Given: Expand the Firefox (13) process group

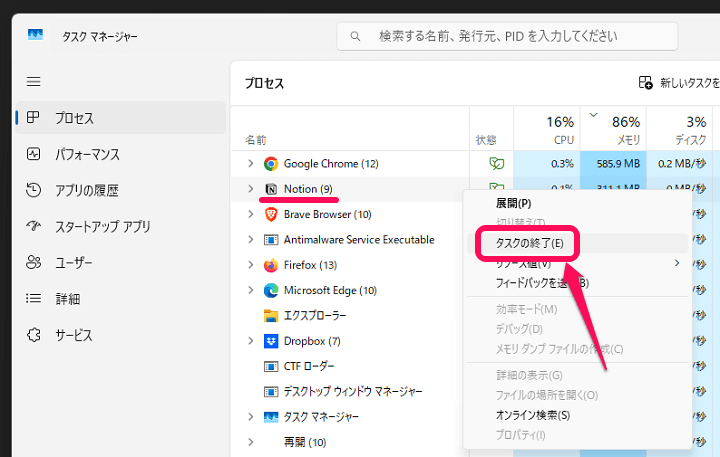Looking at the screenshot, I should point(250,265).
